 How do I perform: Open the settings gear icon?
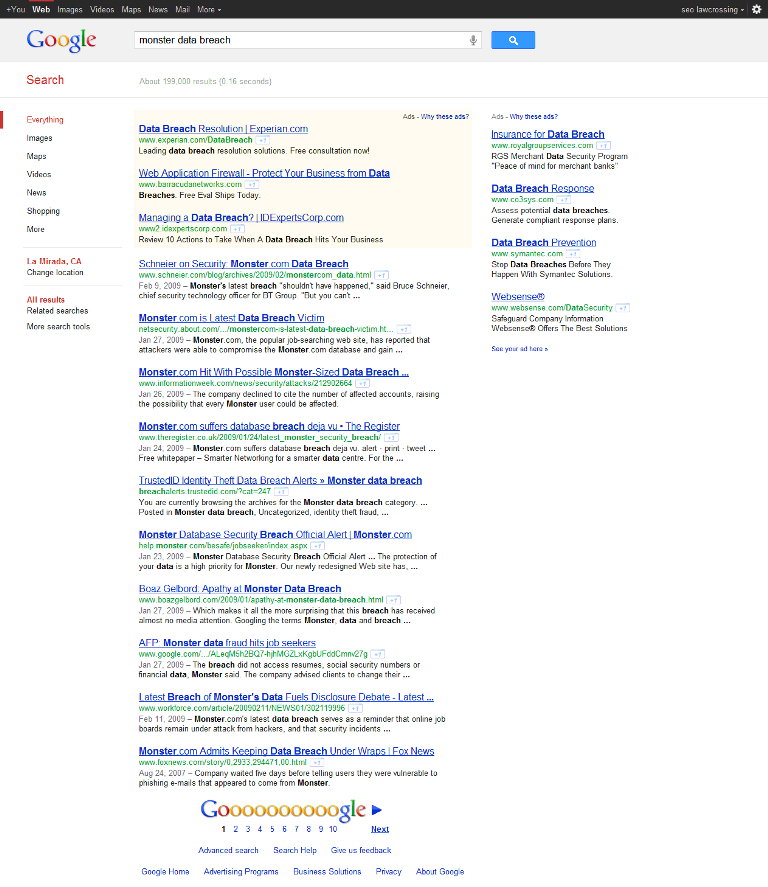pyautogui.click(x=756, y=9)
